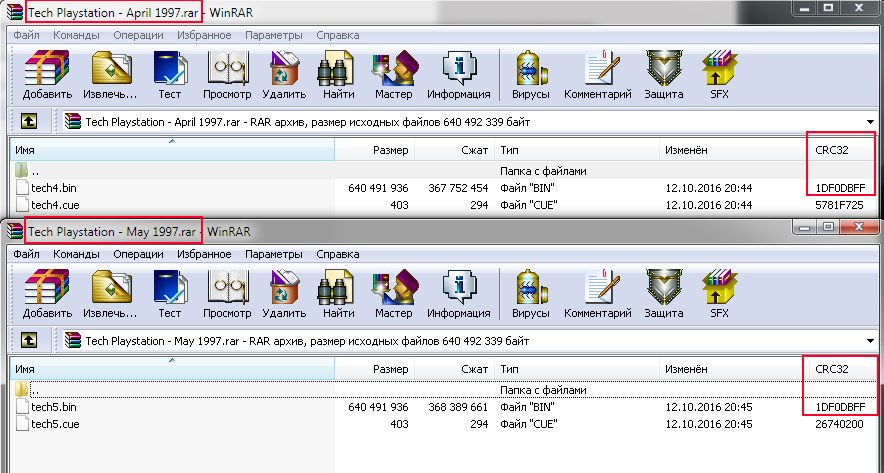Sort by Размер column in April 1997 window
The width and height of the screenshot is (884, 473).
pyautogui.click(x=375, y=150)
